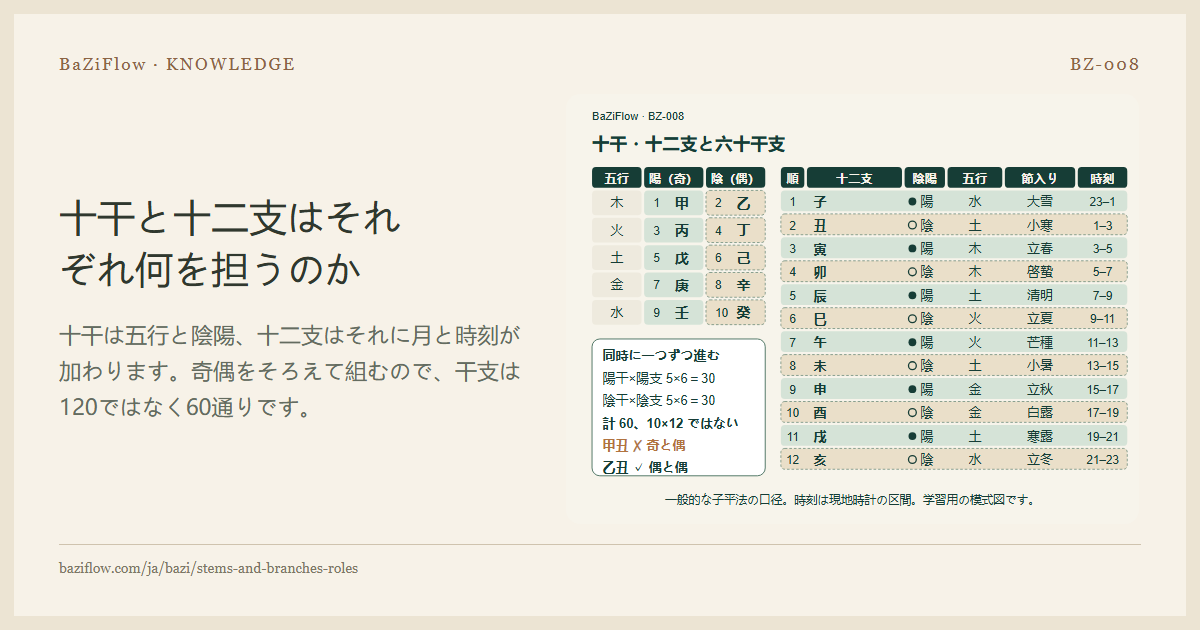Click the line 陽干×陽支 5×6 = 30
The height and width of the screenshot is (630, 1200).
tap(659, 378)
